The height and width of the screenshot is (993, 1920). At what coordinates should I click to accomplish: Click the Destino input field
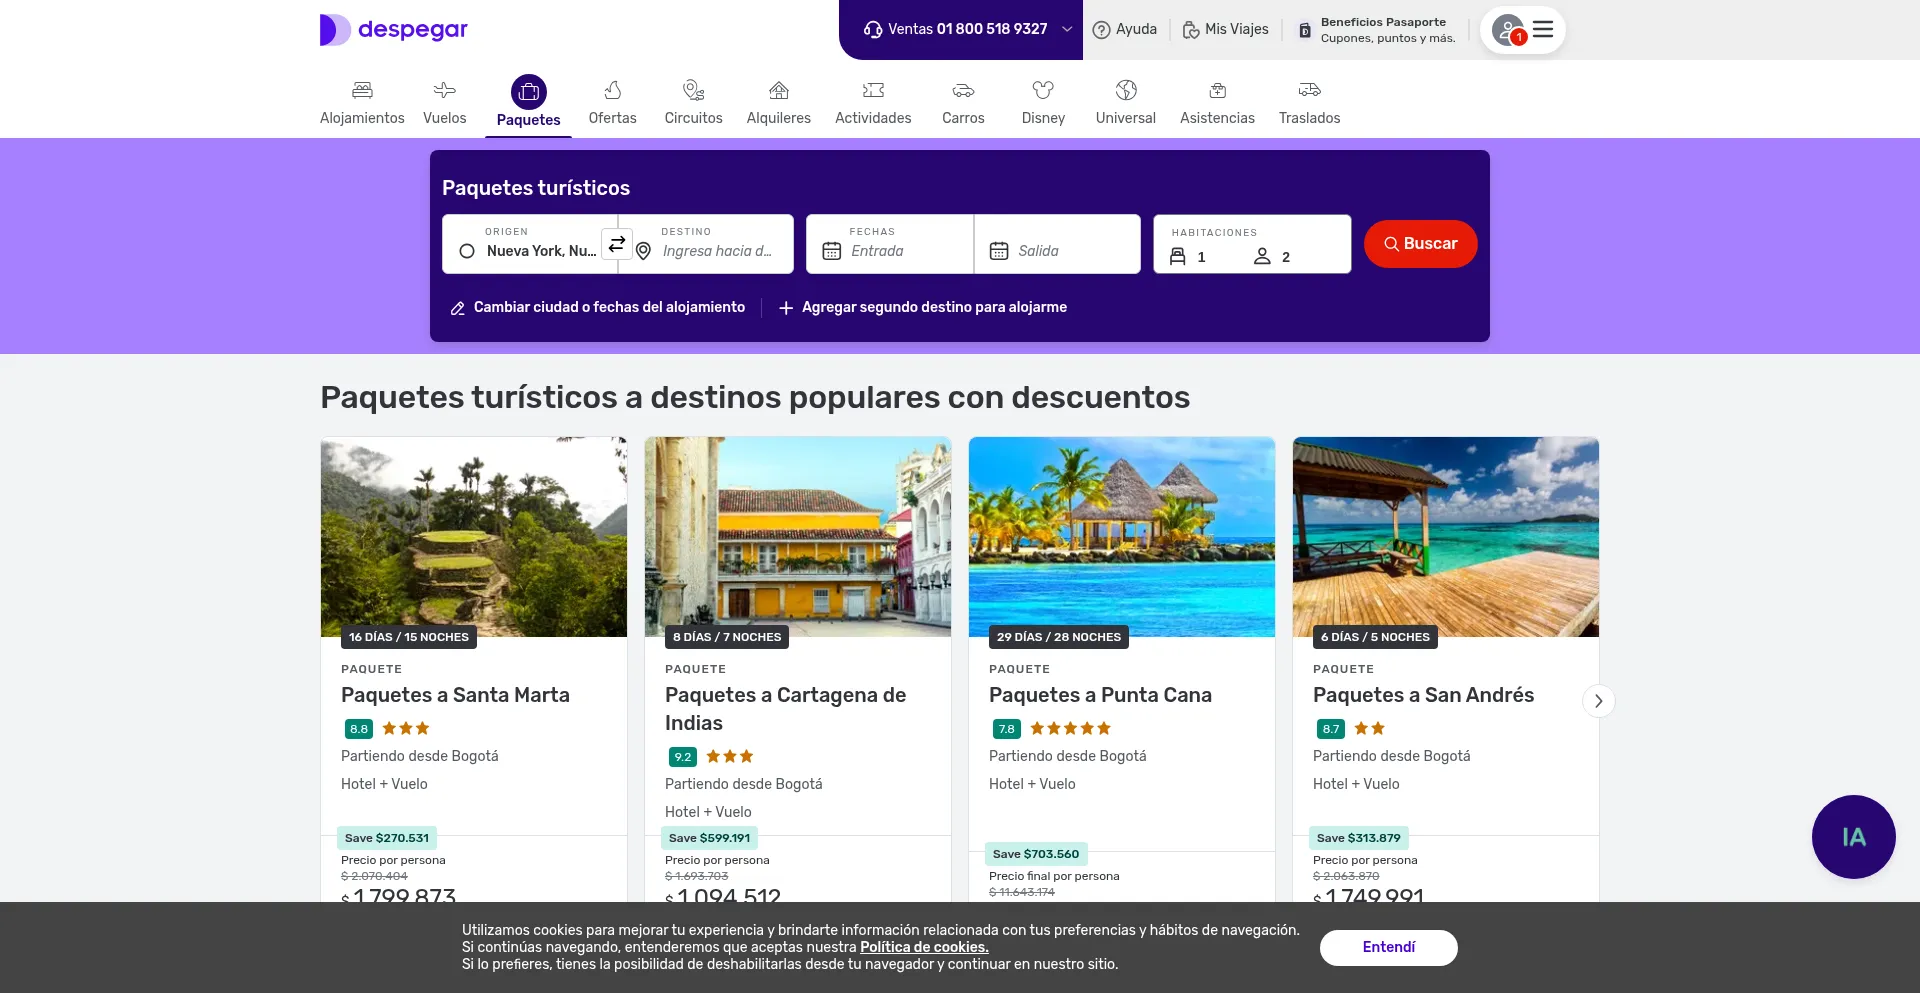pos(718,251)
